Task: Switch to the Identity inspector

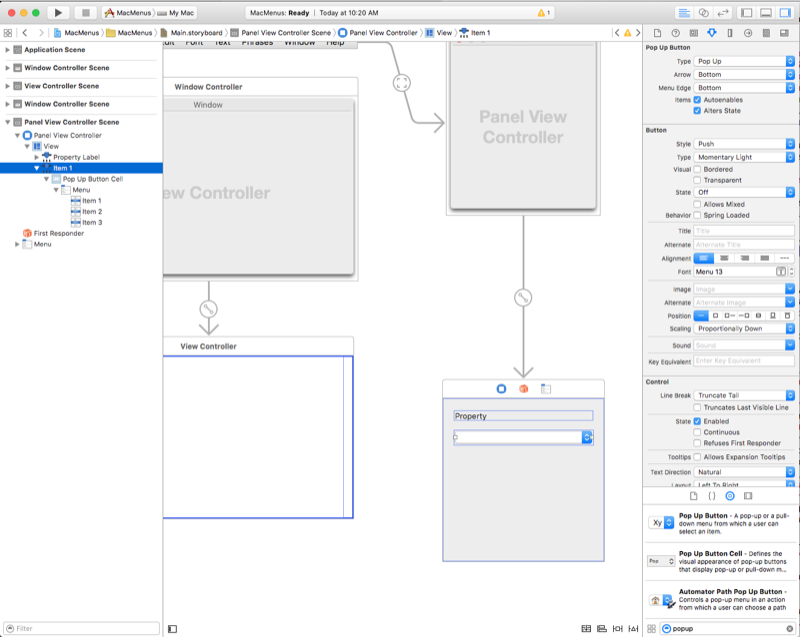Action: click(x=695, y=31)
